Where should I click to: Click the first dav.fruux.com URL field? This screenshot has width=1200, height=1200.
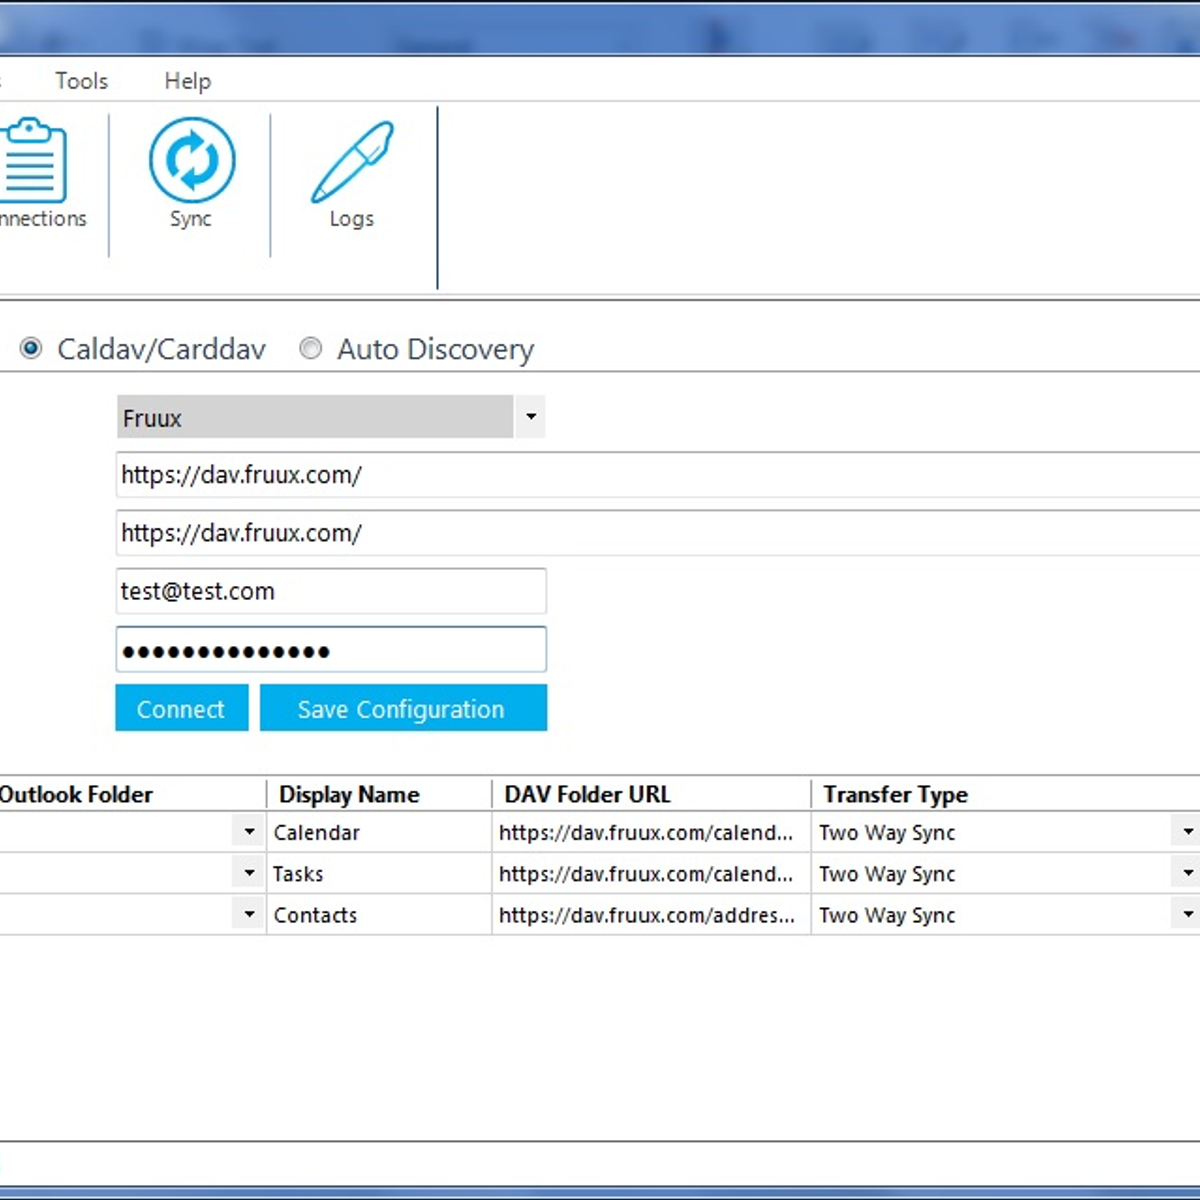(x=657, y=475)
